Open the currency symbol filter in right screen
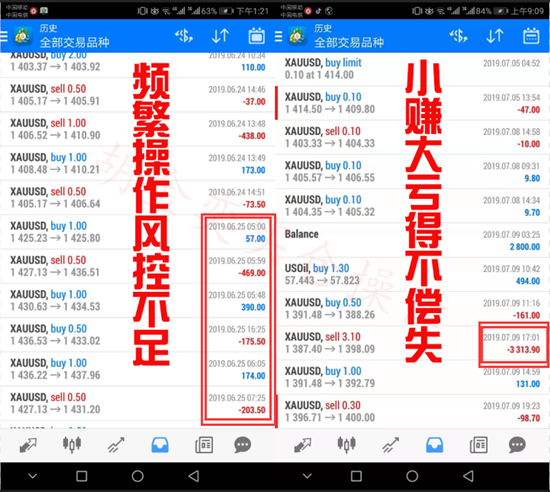Screen dimensions: 550x492 pos(459,36)
